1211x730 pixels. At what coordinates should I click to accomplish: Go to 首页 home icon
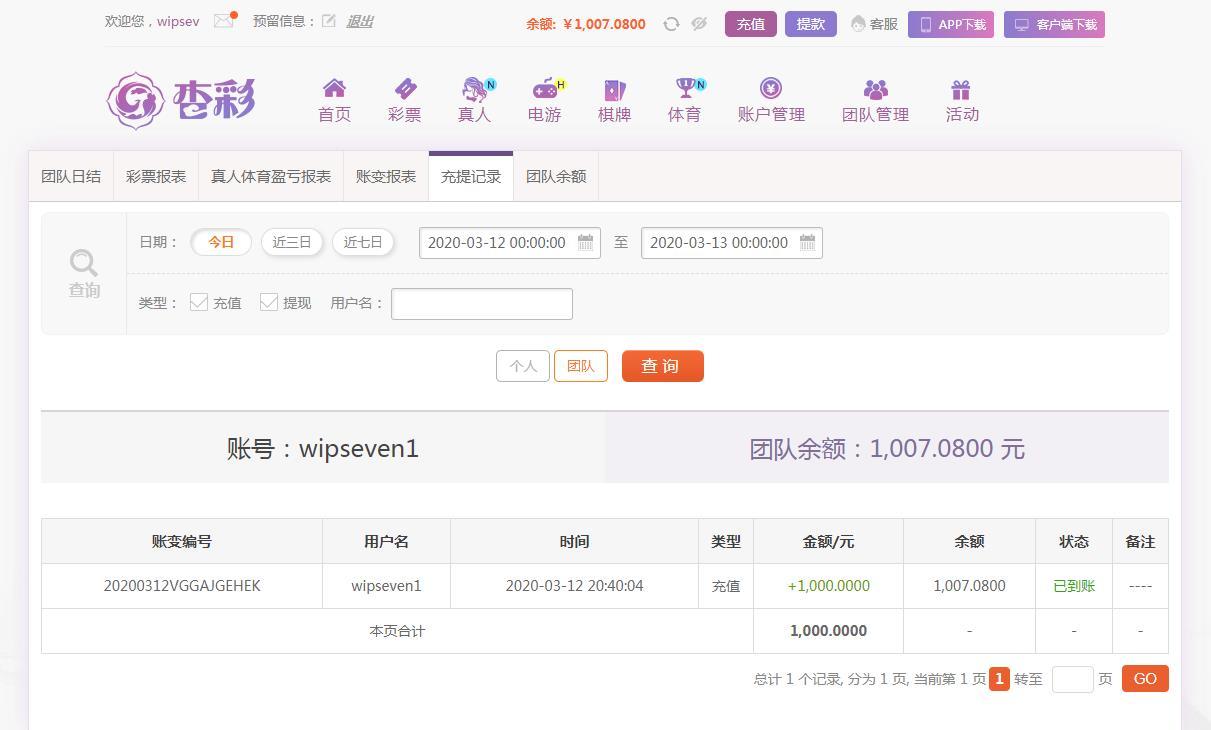[334, 101]
